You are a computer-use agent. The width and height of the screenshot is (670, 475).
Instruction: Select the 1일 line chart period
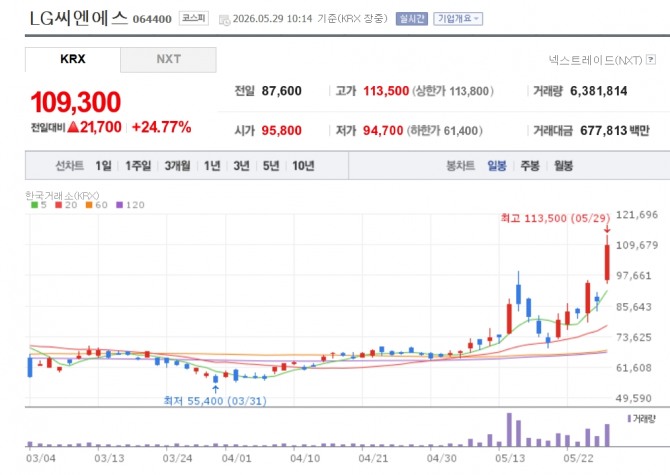coord(103,166)
